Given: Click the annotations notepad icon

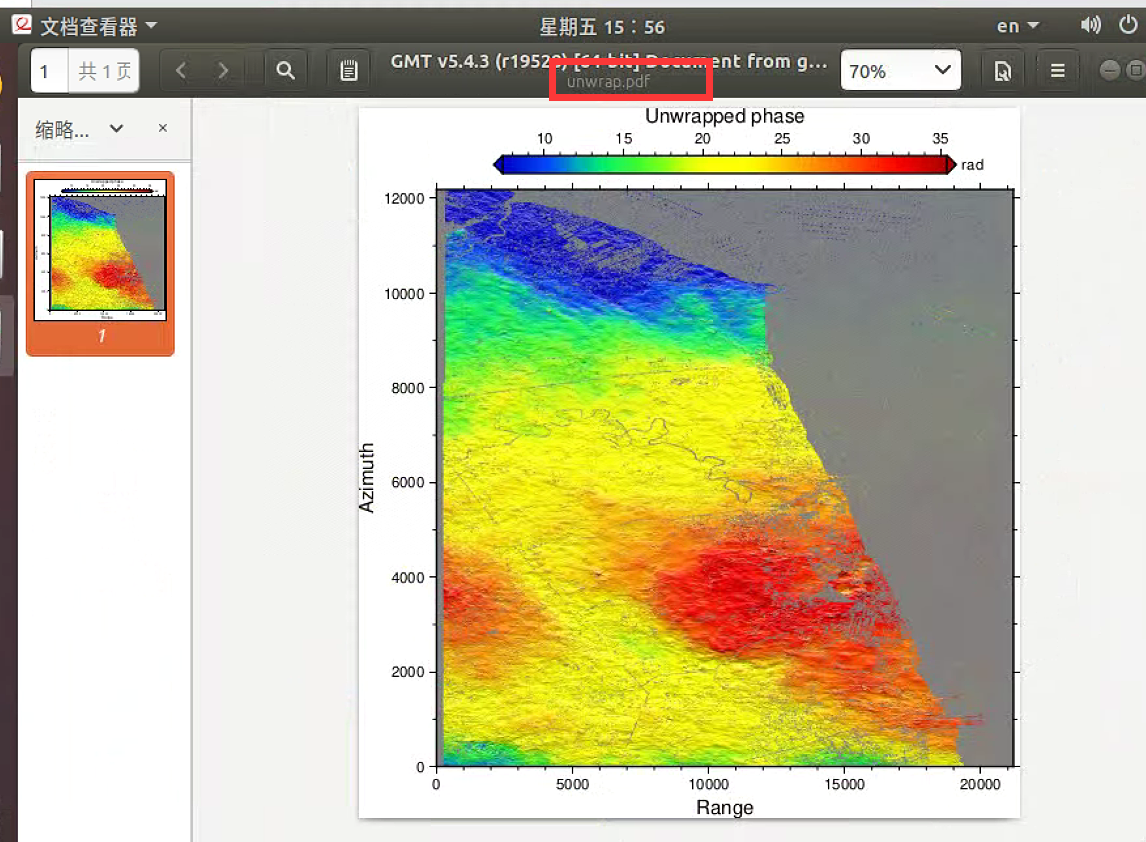Looking at the screenshot, I should [349, 71].
